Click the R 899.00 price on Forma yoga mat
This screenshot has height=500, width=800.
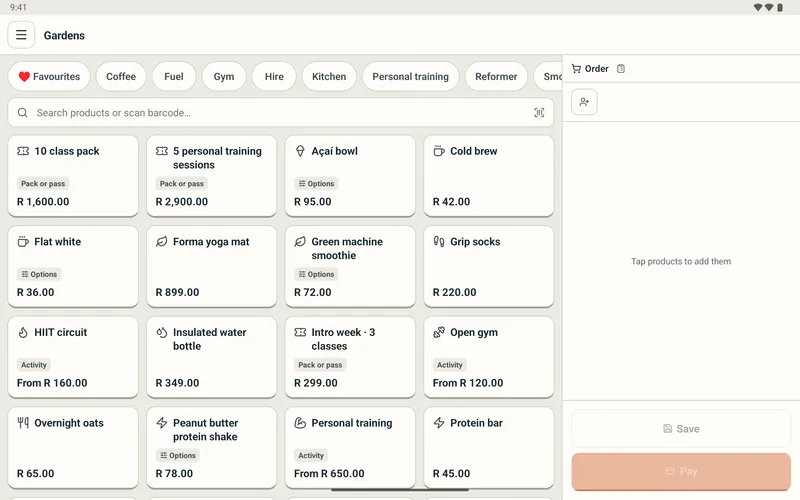(x=177, y=292)
